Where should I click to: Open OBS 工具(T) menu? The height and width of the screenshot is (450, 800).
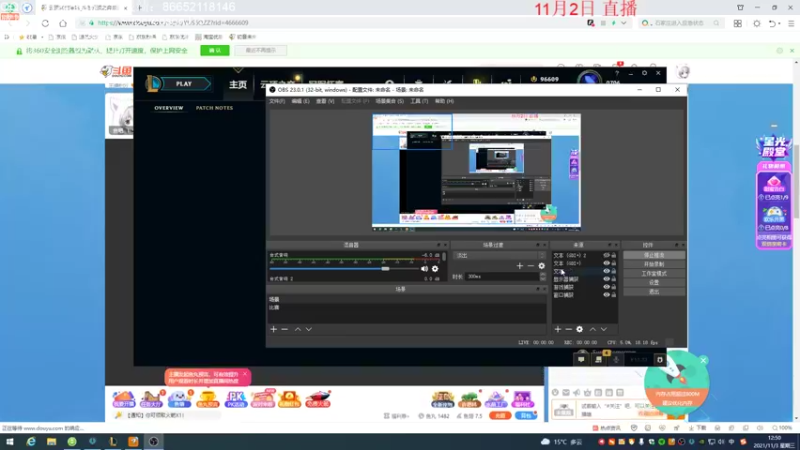[x=419, y=101]
